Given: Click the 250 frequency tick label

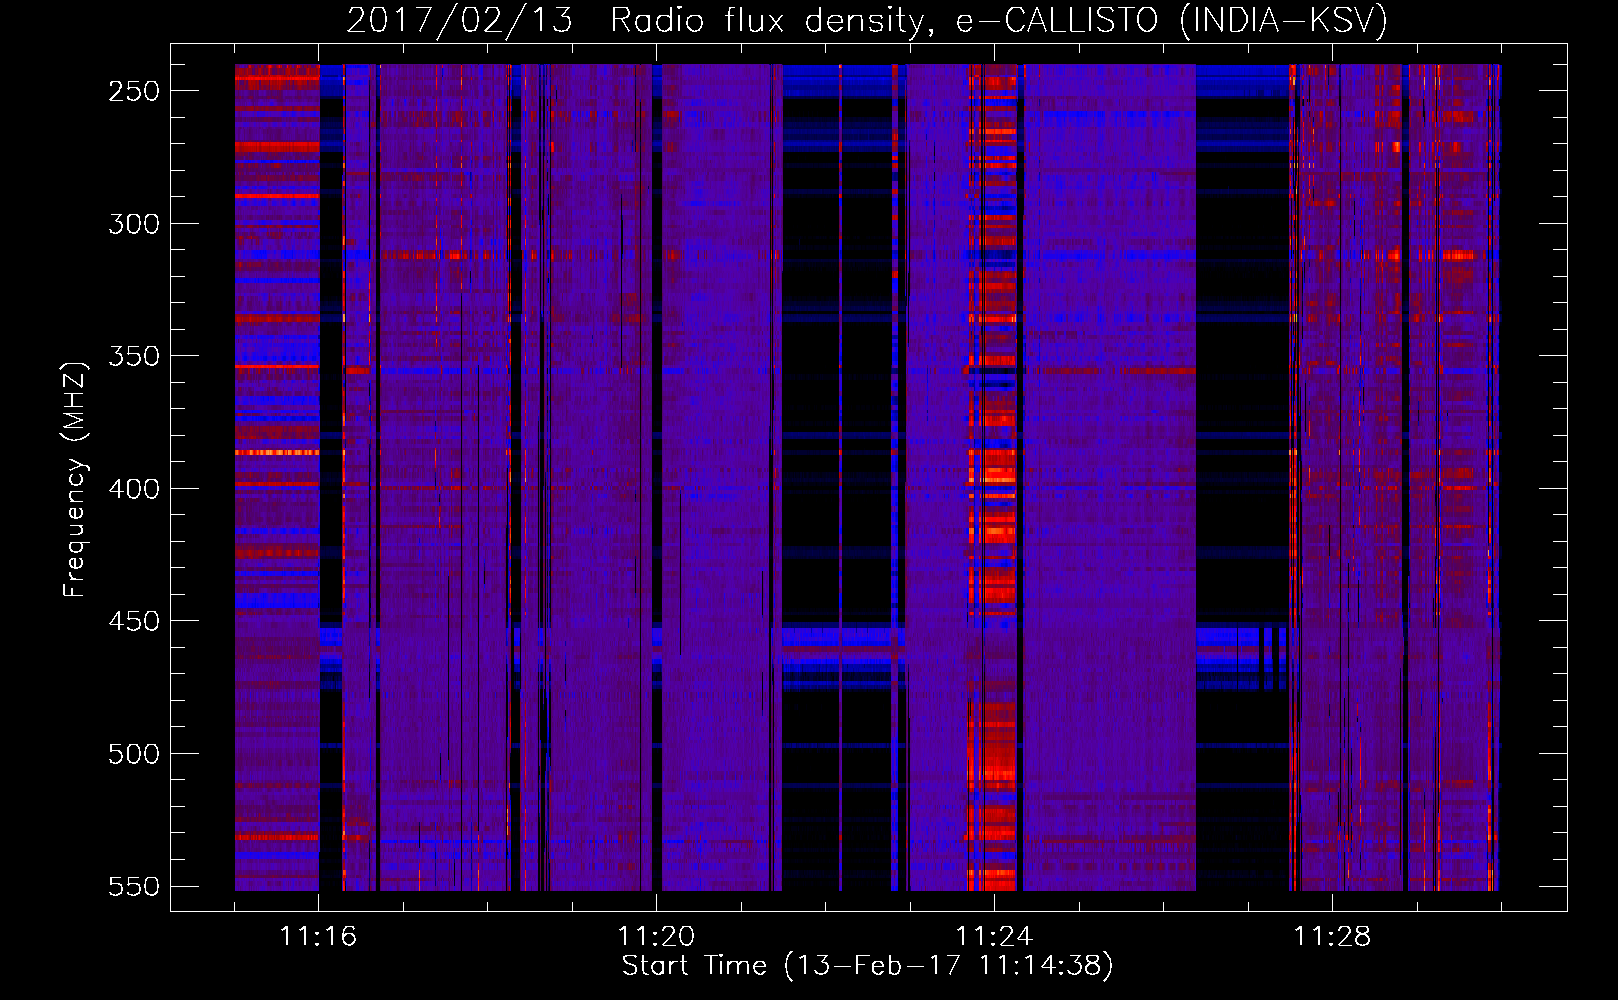Looking at the screenshot, I should click(x=134, y=91).
